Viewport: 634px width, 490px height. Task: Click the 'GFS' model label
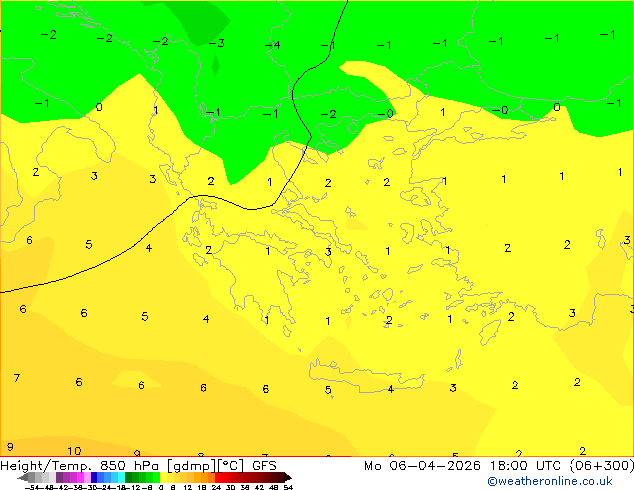coord(264,466)
